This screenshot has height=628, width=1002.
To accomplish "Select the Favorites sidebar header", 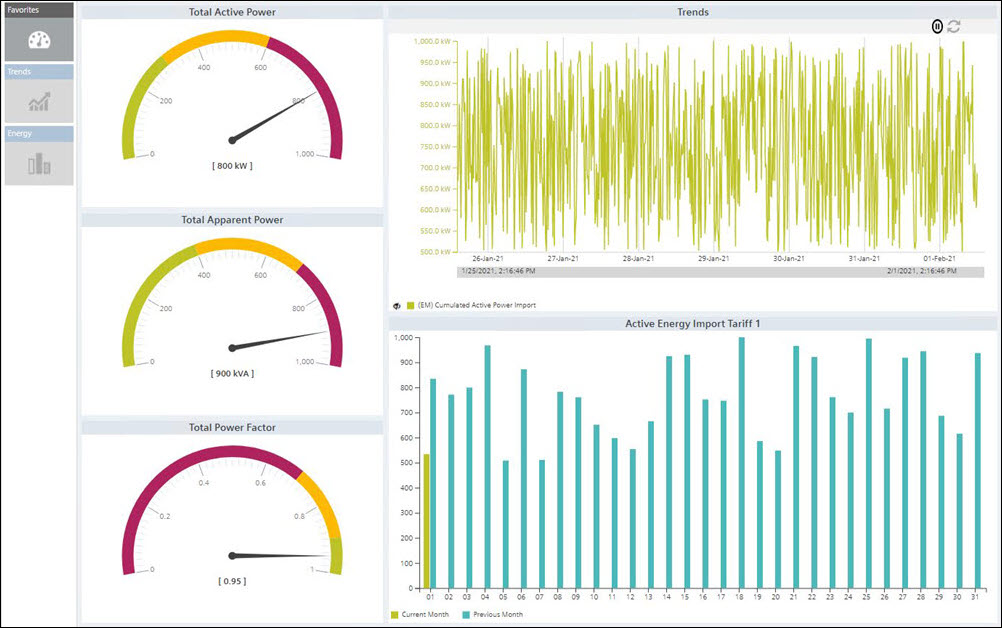I will click(38, 9).
